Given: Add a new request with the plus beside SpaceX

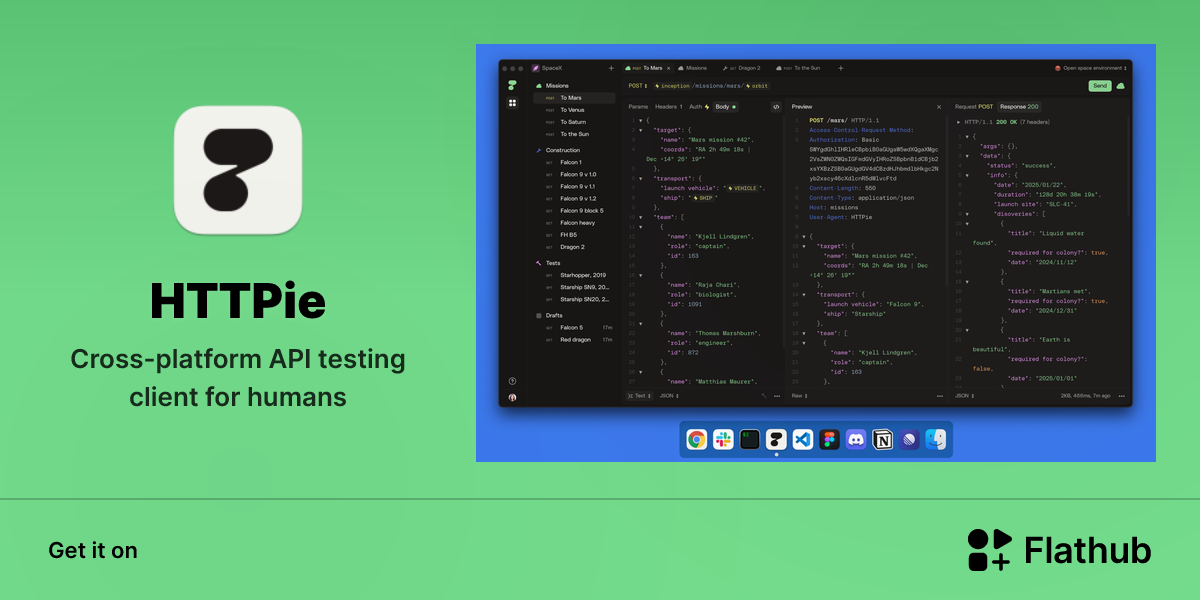Looking at the screenshot, I should (x=611, y=68).
